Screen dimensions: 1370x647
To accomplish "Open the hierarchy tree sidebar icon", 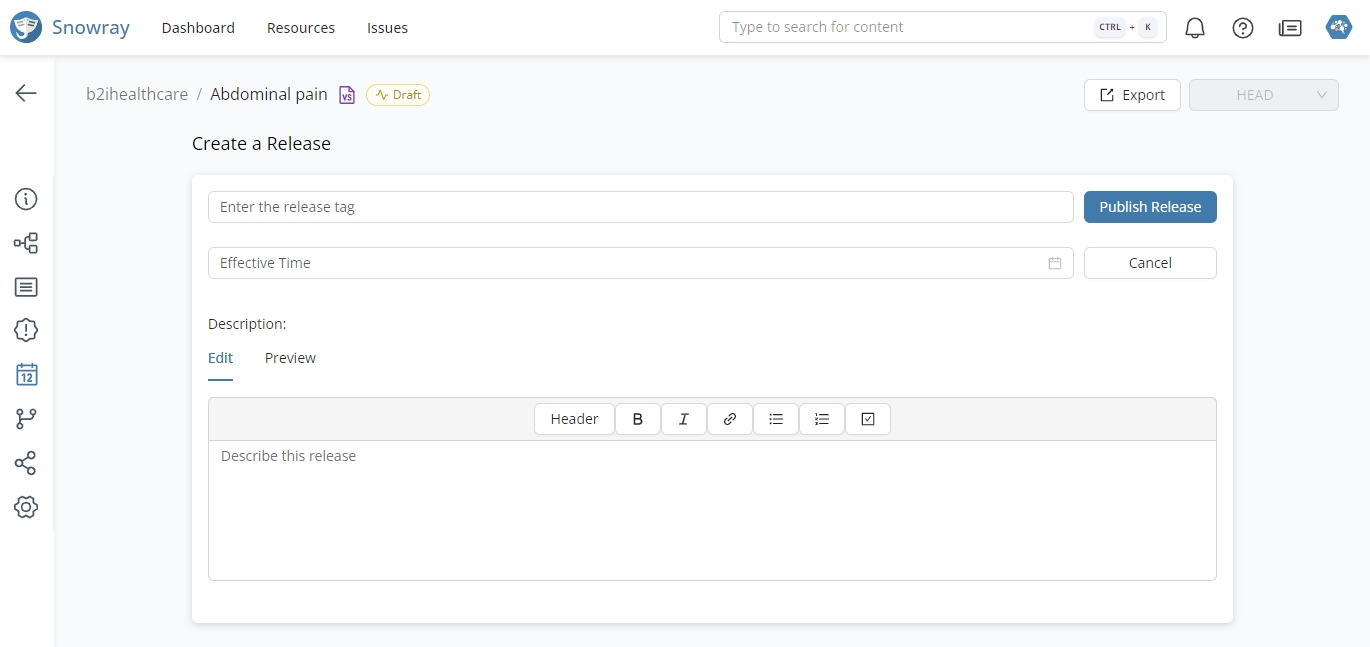I will 26,243.
